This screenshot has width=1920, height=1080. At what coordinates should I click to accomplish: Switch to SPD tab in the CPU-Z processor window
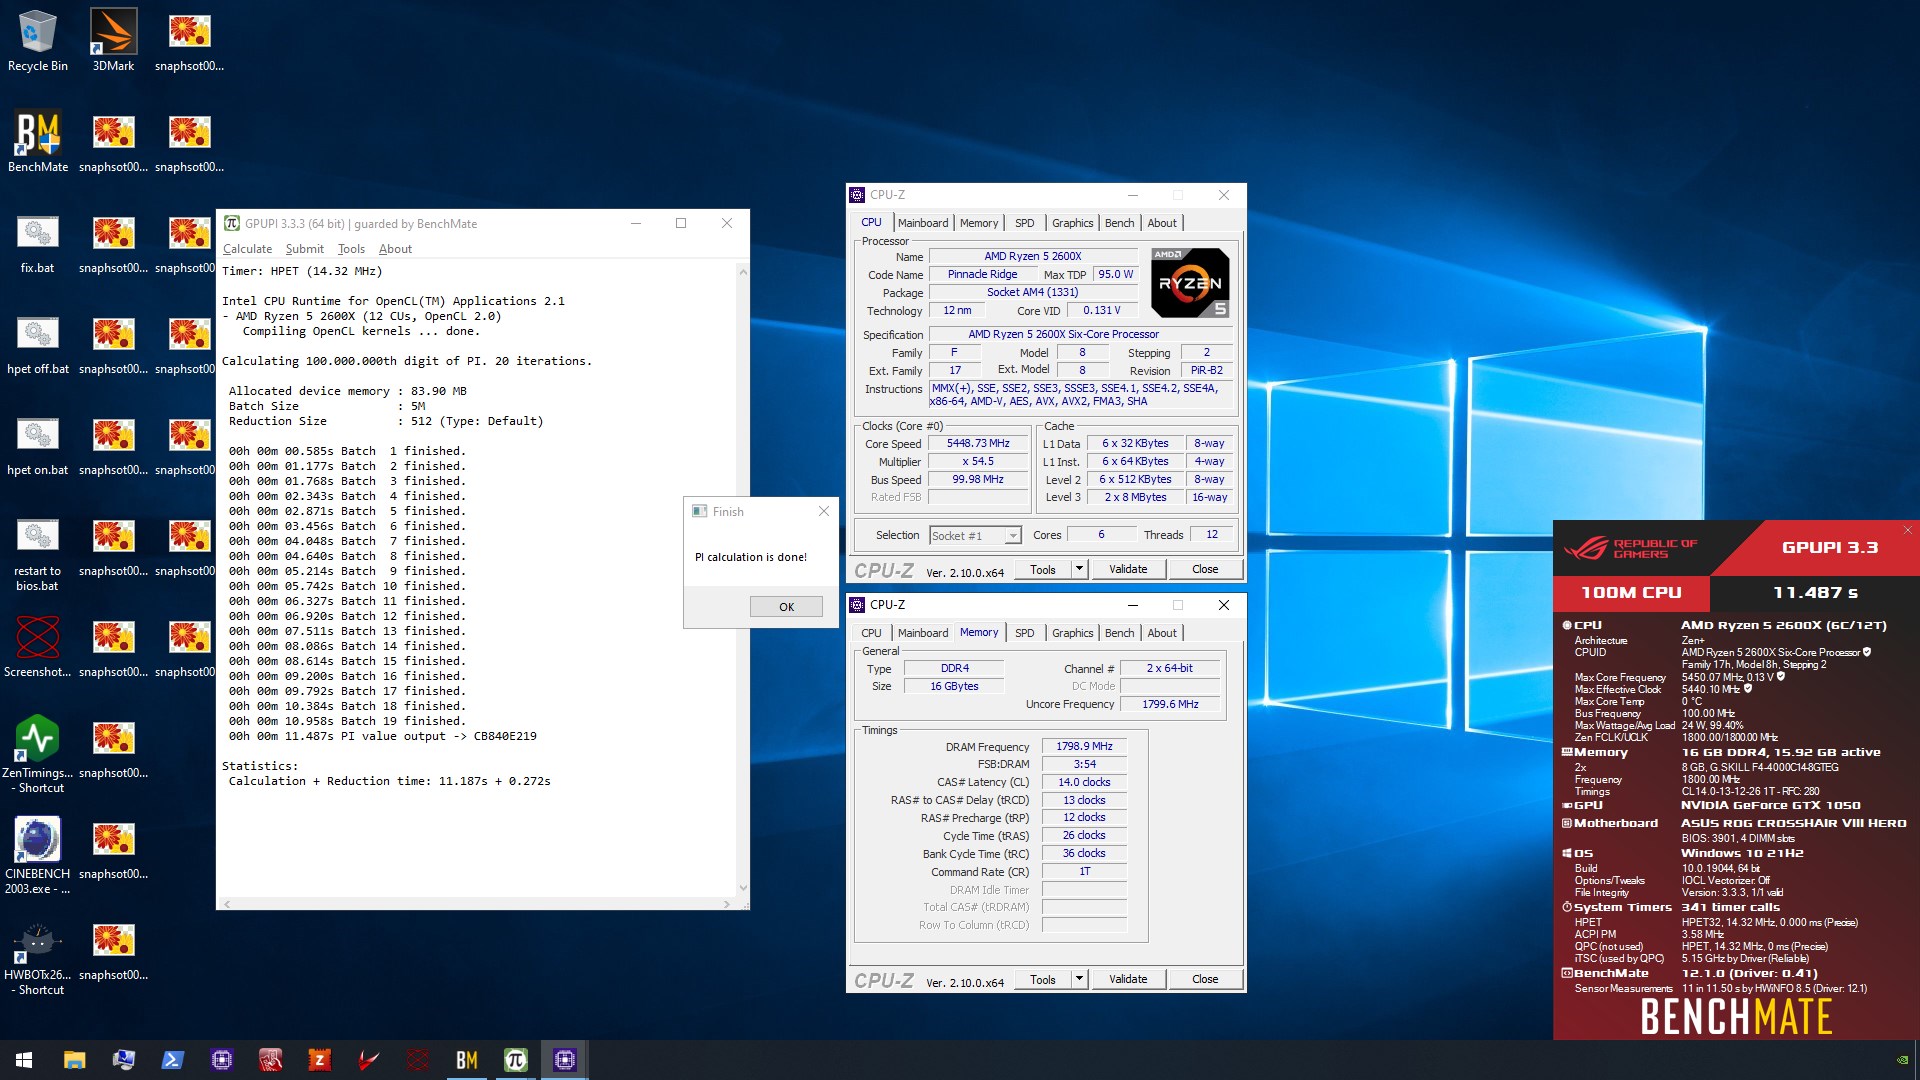pos(1024,223)
